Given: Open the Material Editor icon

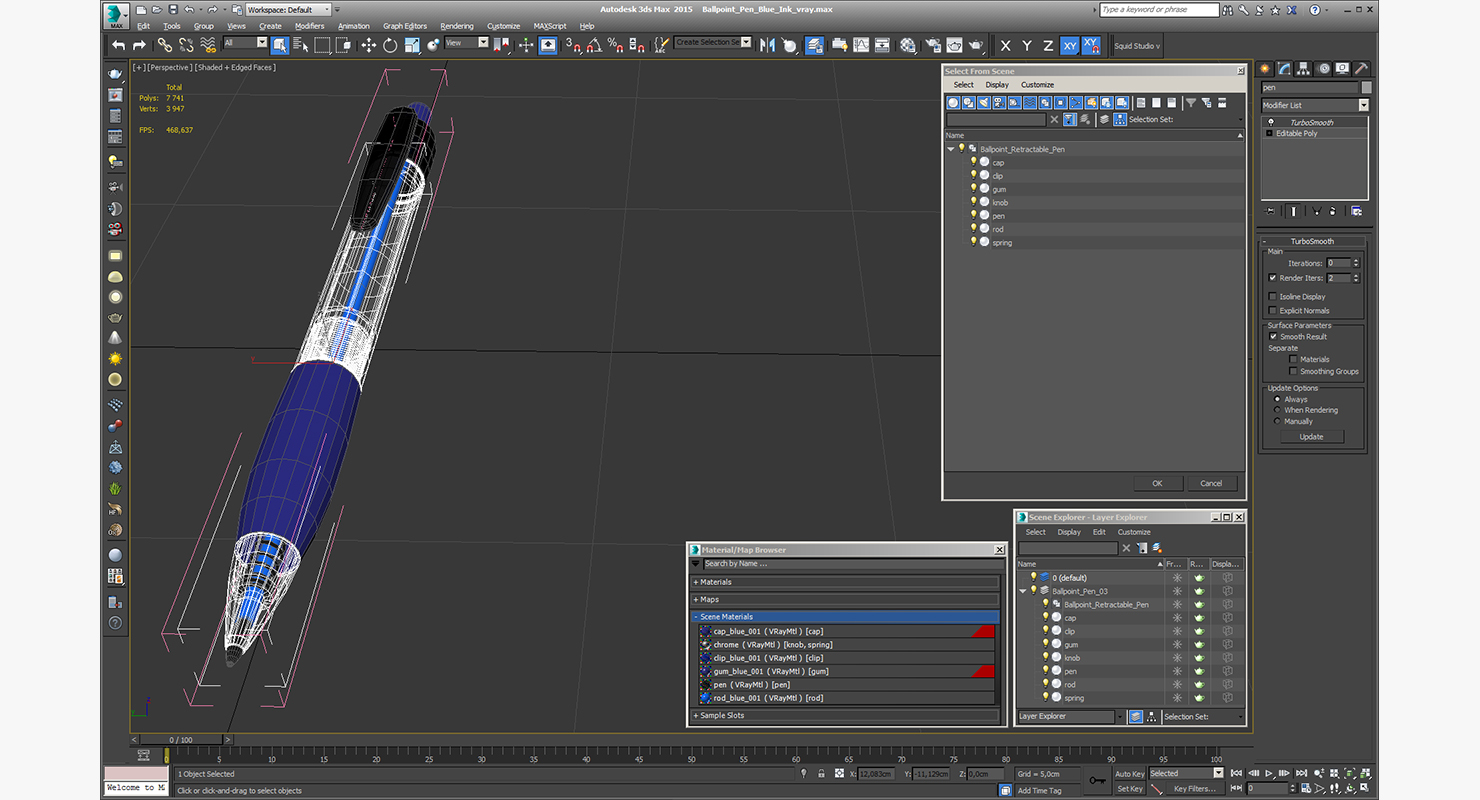Looking at the screenshot, I should [x=908, y=45].
